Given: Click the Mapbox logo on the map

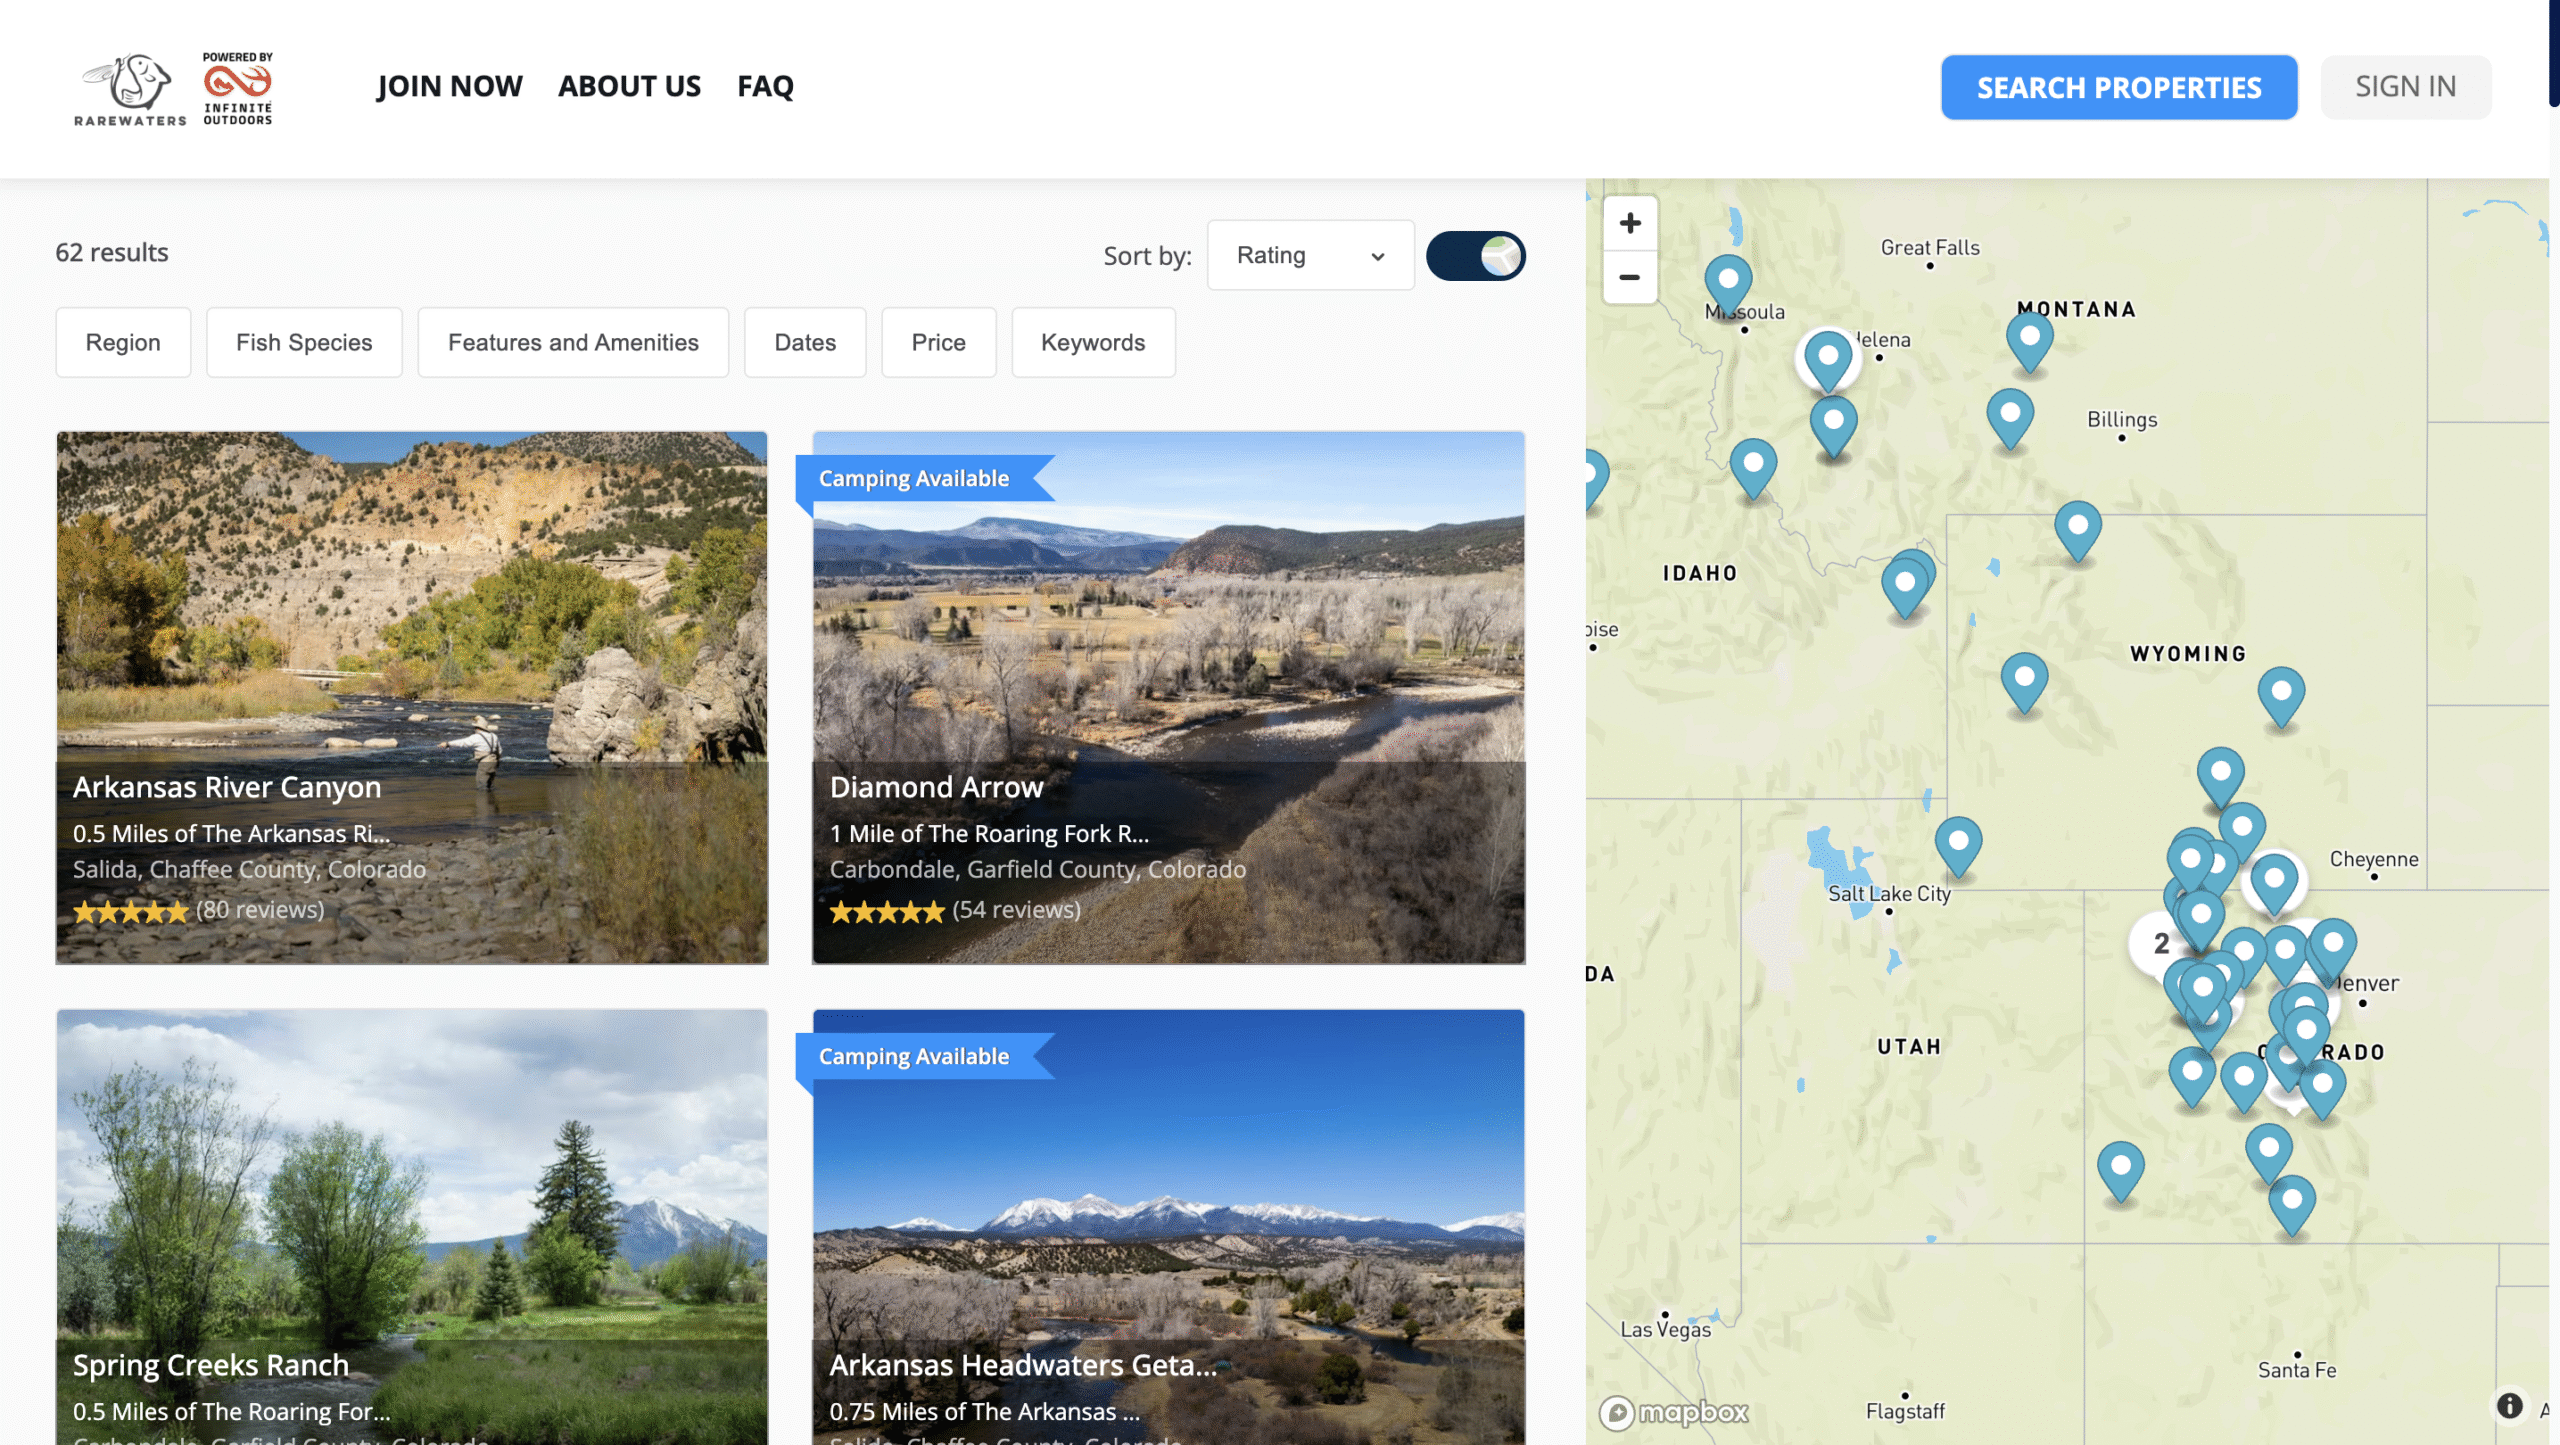Looking at the screenshot, I should click(1674, 1412).
